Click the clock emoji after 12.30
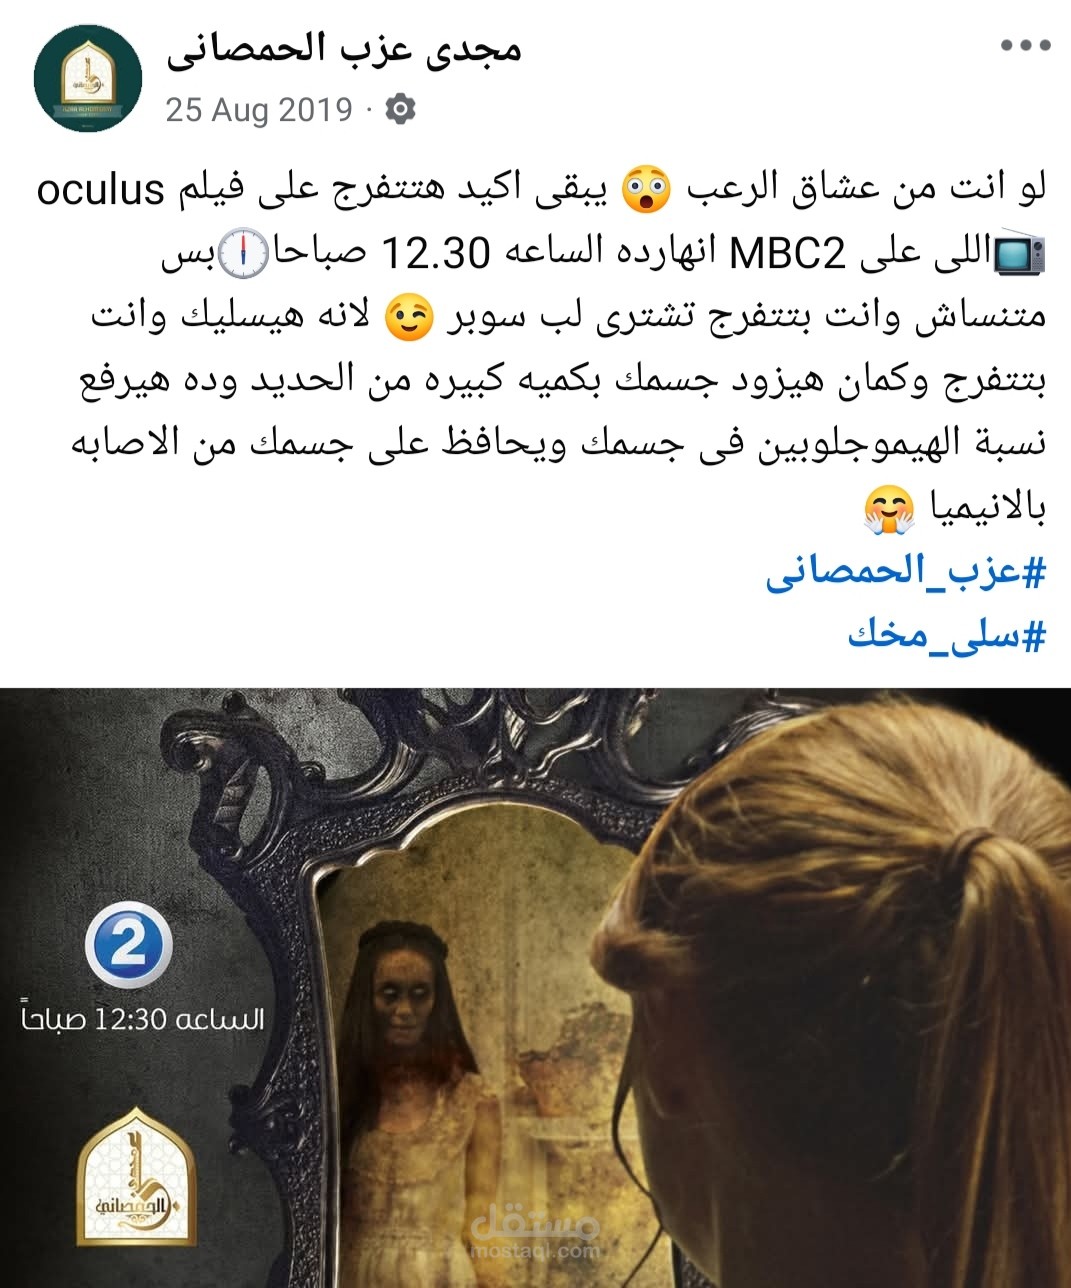The width and height of the screenshot is (1071, 1288). click(246, 254)
